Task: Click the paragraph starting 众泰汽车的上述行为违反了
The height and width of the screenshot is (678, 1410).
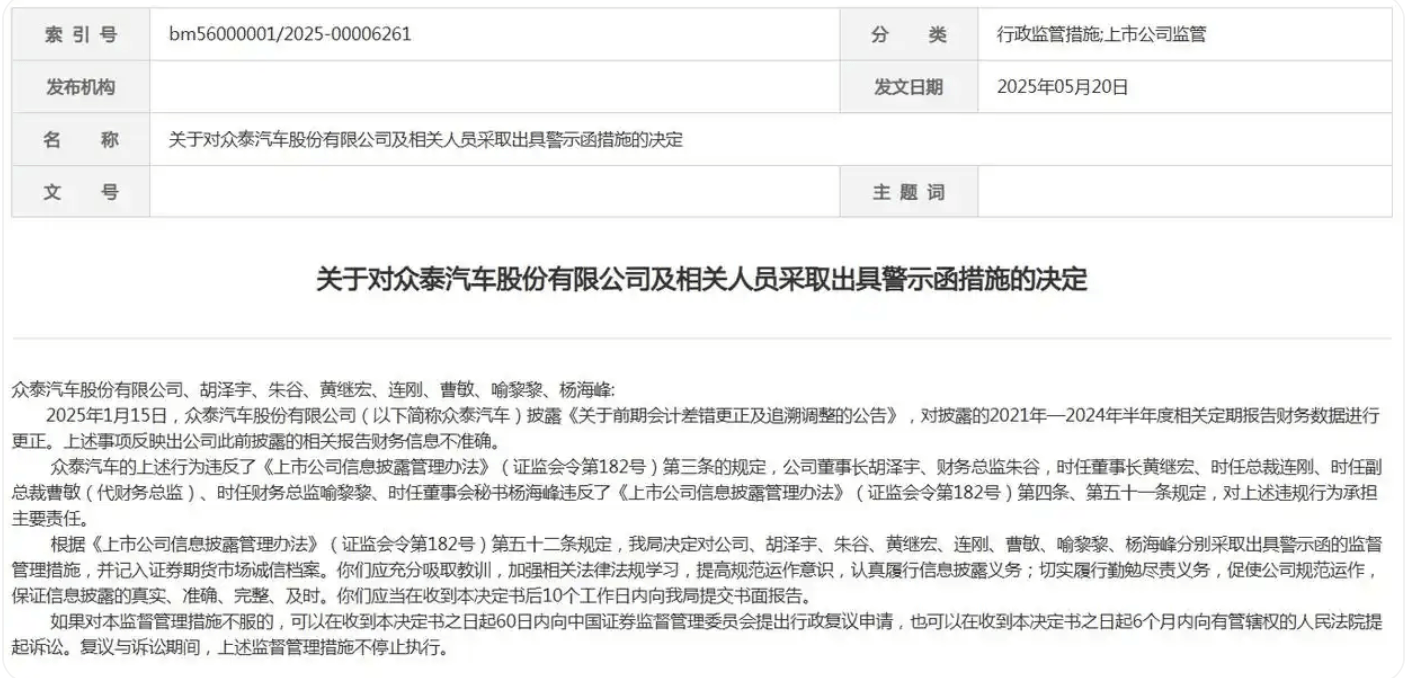Action: click(x=698, y=492)
